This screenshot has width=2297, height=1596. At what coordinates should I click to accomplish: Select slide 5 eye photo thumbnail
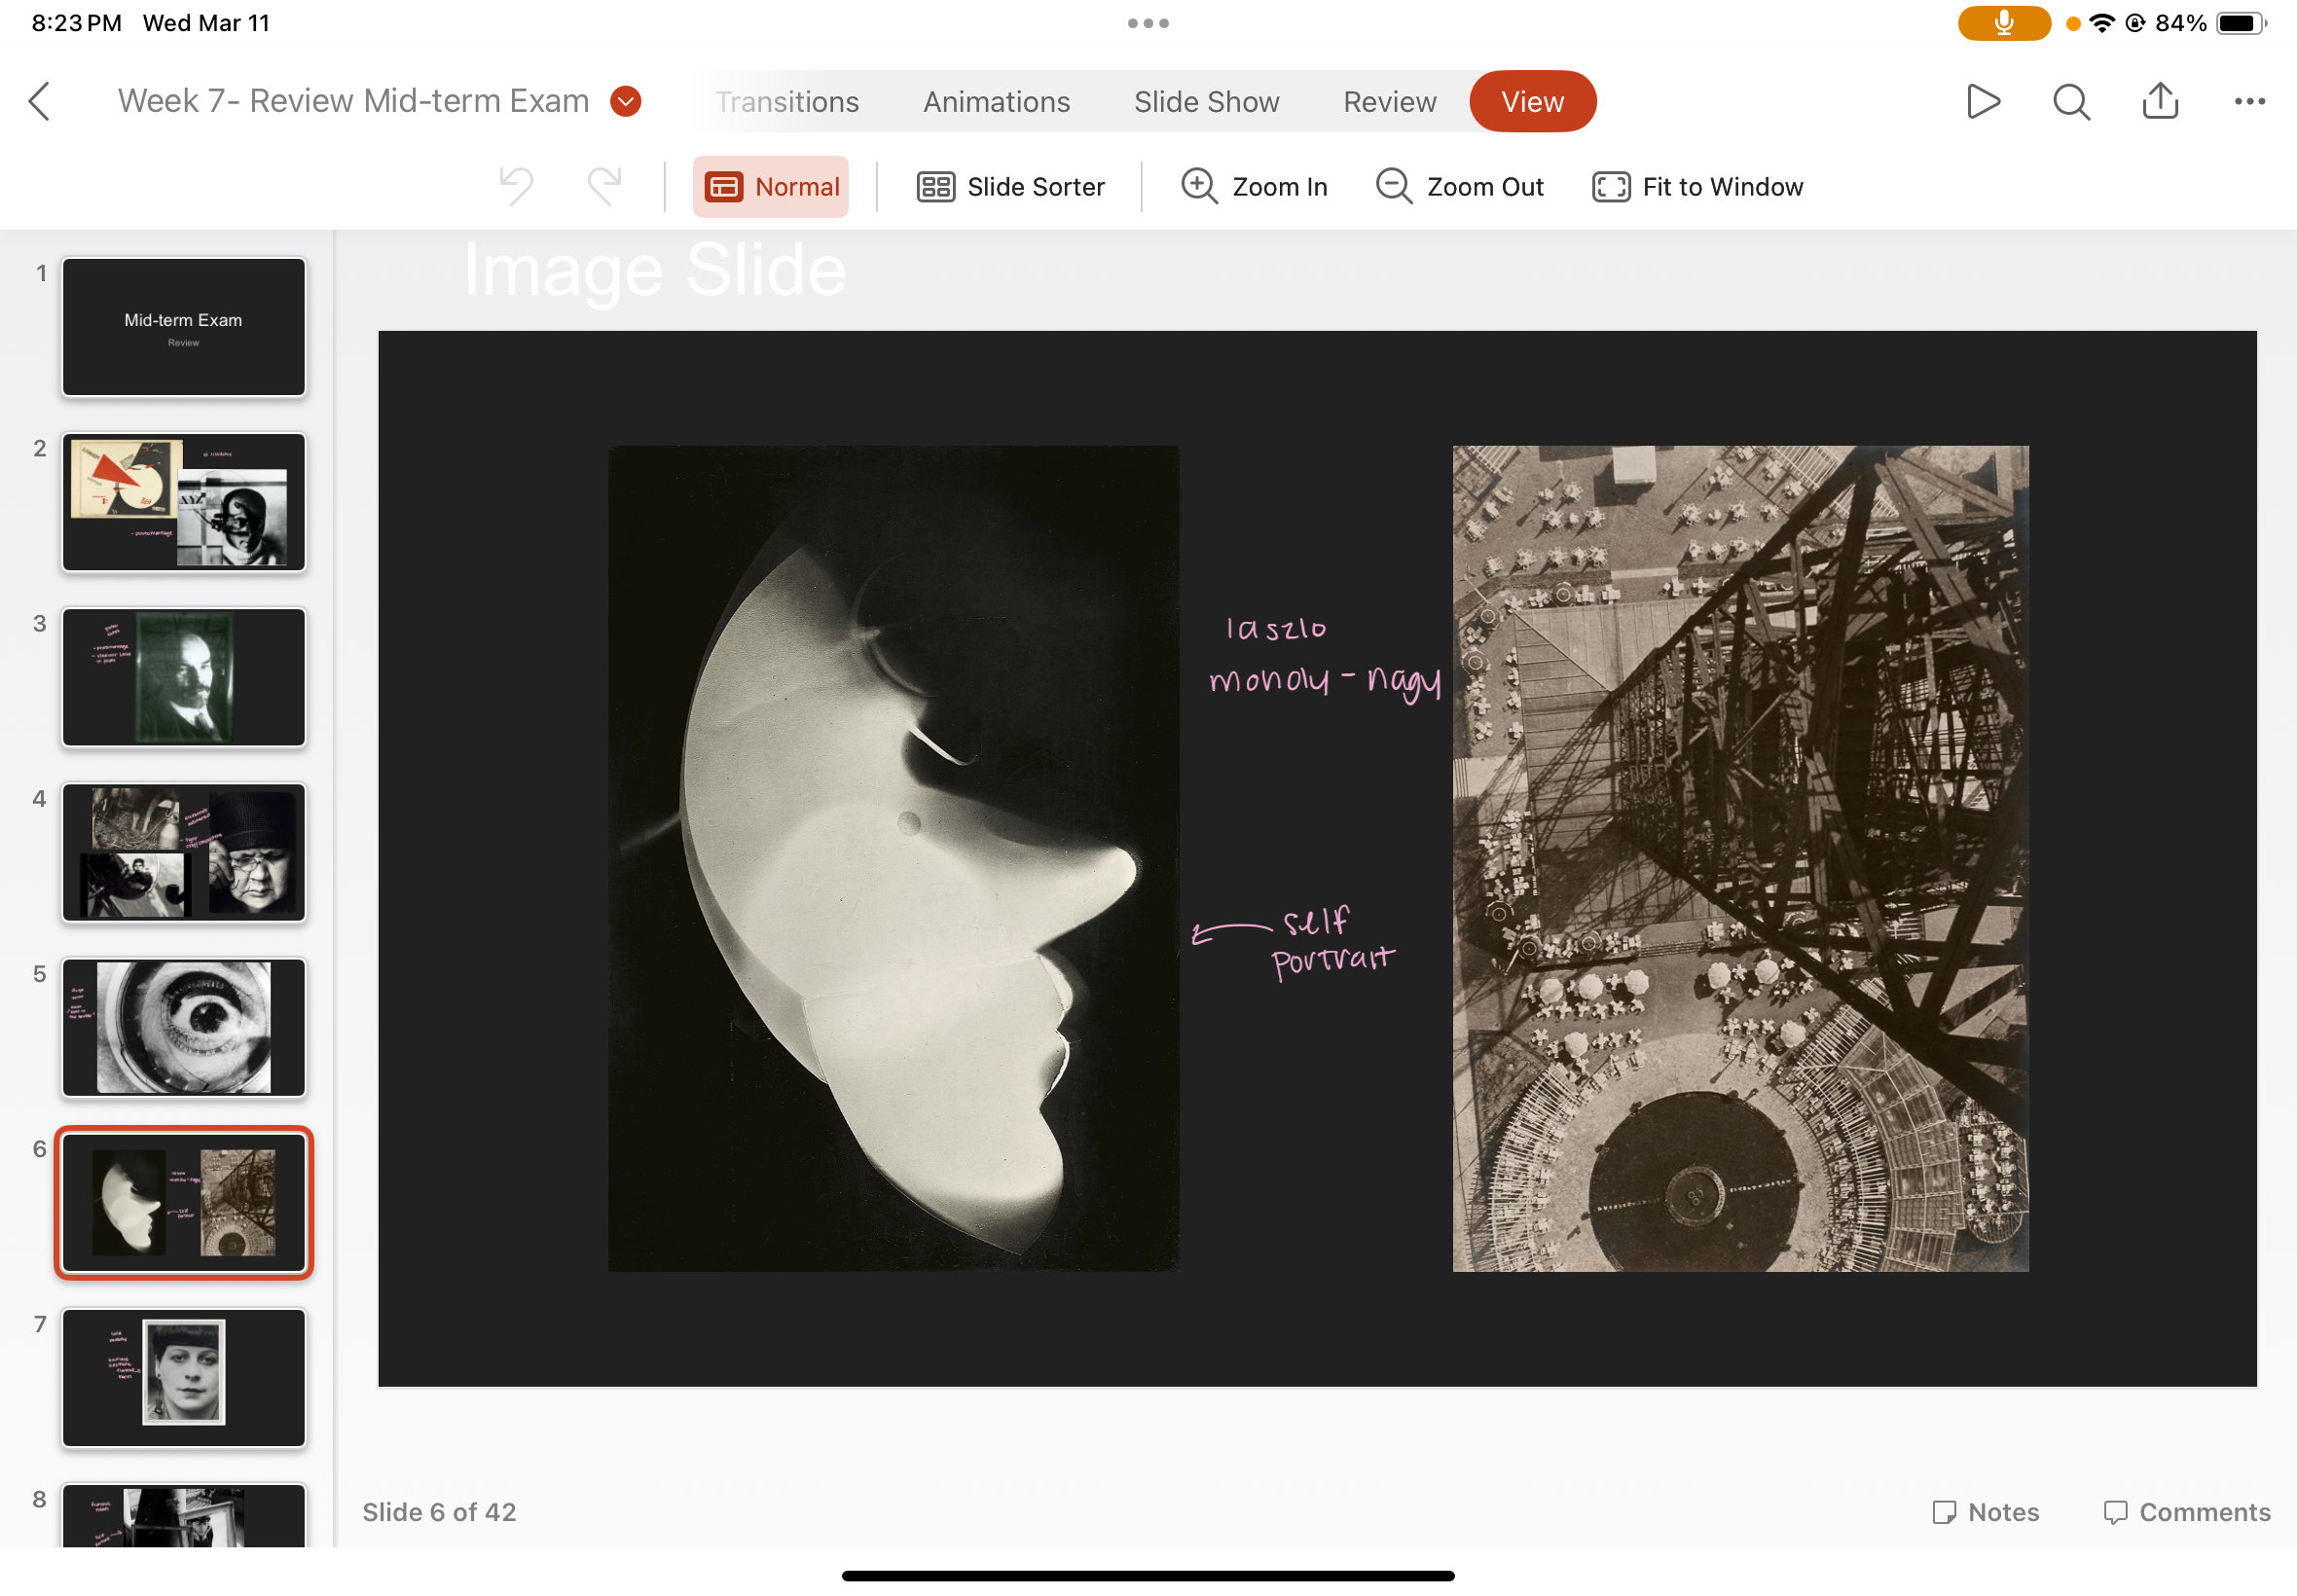coord(184,1027)
